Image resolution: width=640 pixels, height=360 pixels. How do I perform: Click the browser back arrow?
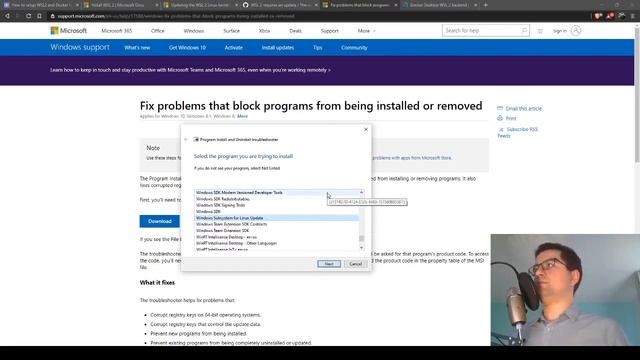click(7, 16)
